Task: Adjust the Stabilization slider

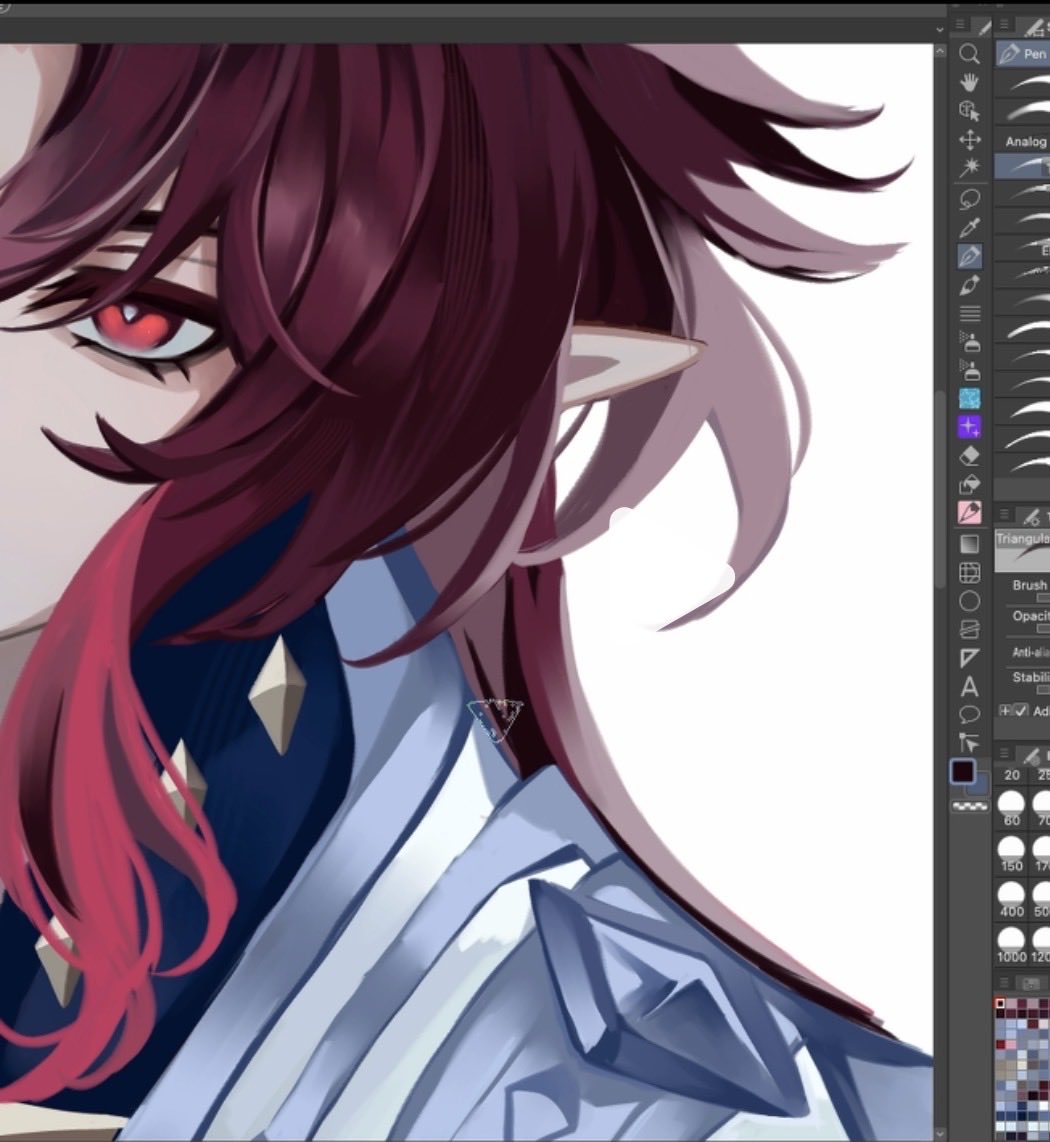Action: coord(1043,689)
